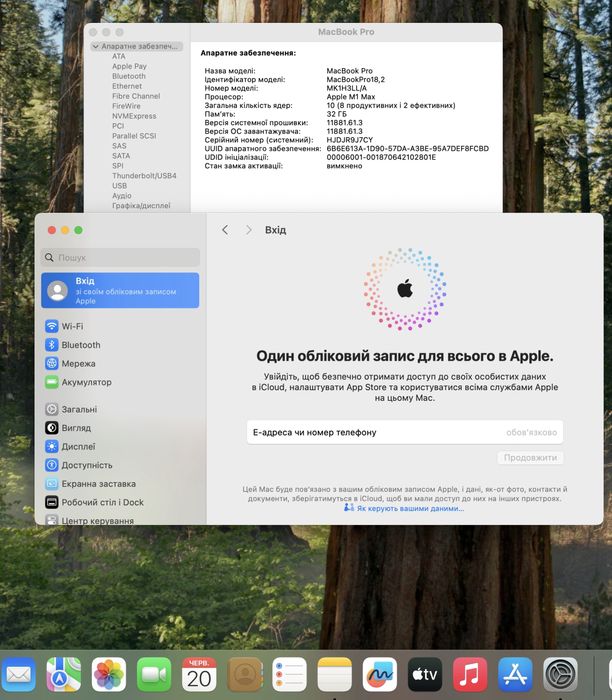Open Notes app in the Dock
Image resolution: width=612 pixels, height=700 pixels.
[x=334, y=674]
